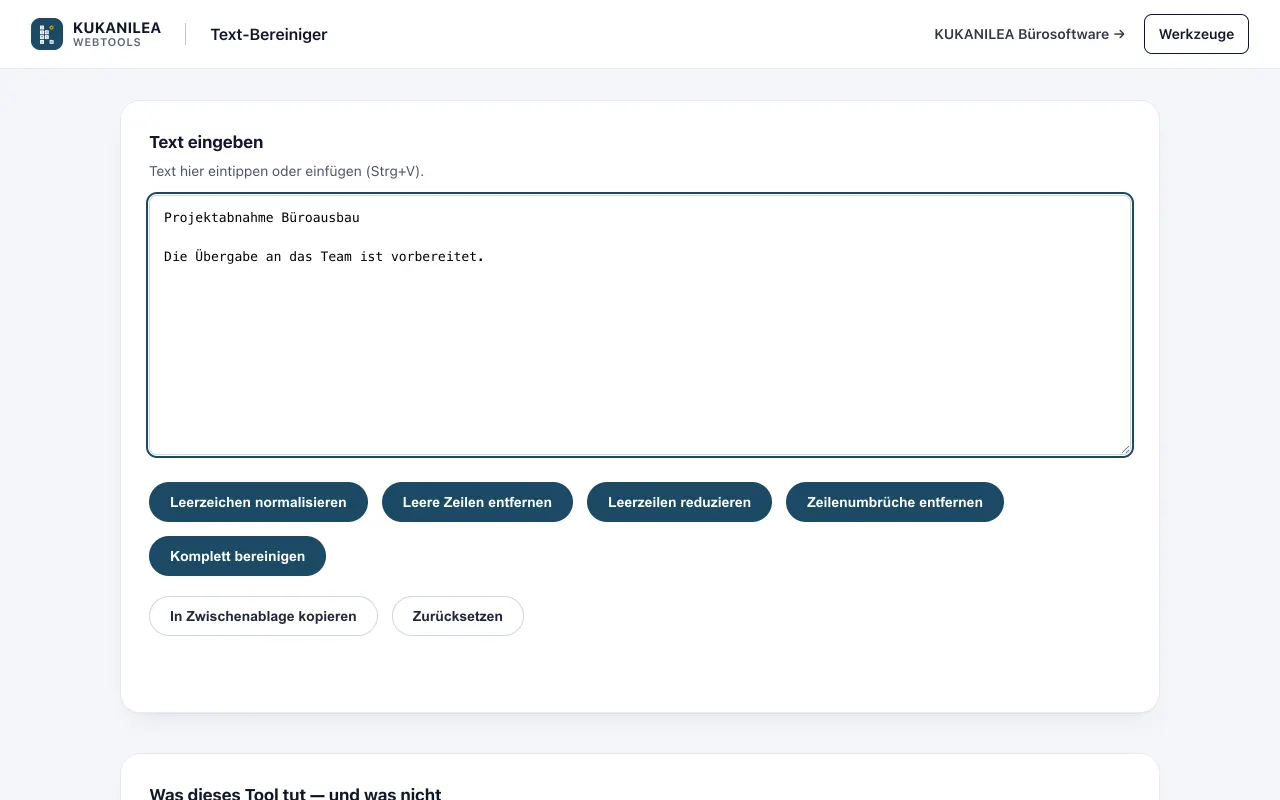
Task: Click the hint text mentioning Strg+V
Action: [x=286, y=171]
